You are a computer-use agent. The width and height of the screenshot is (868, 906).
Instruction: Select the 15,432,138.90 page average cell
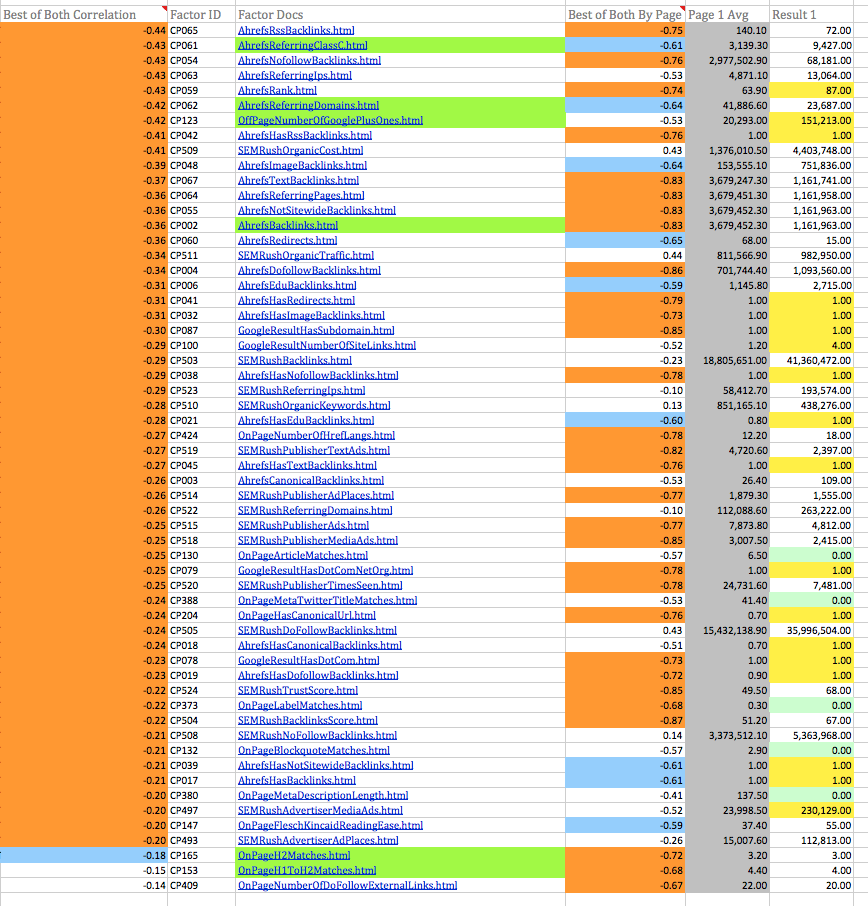click(728, 632)
